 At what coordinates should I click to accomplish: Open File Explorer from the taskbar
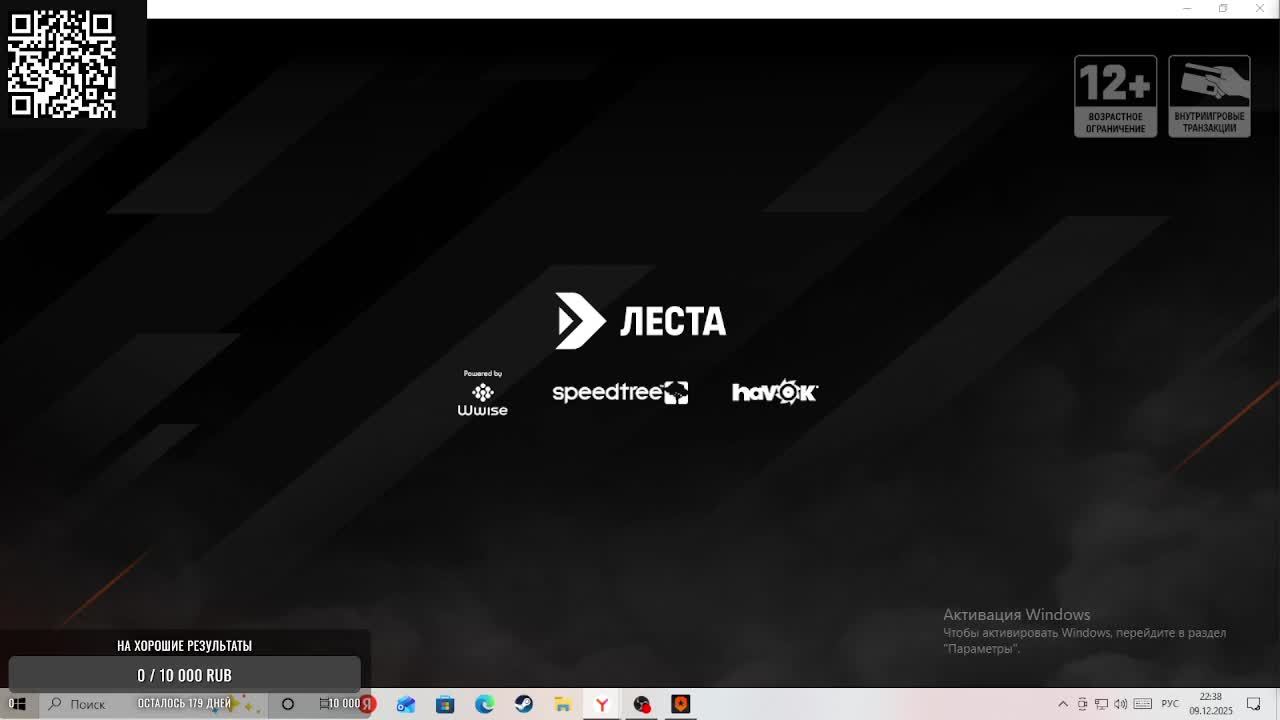tap(563, 704)
